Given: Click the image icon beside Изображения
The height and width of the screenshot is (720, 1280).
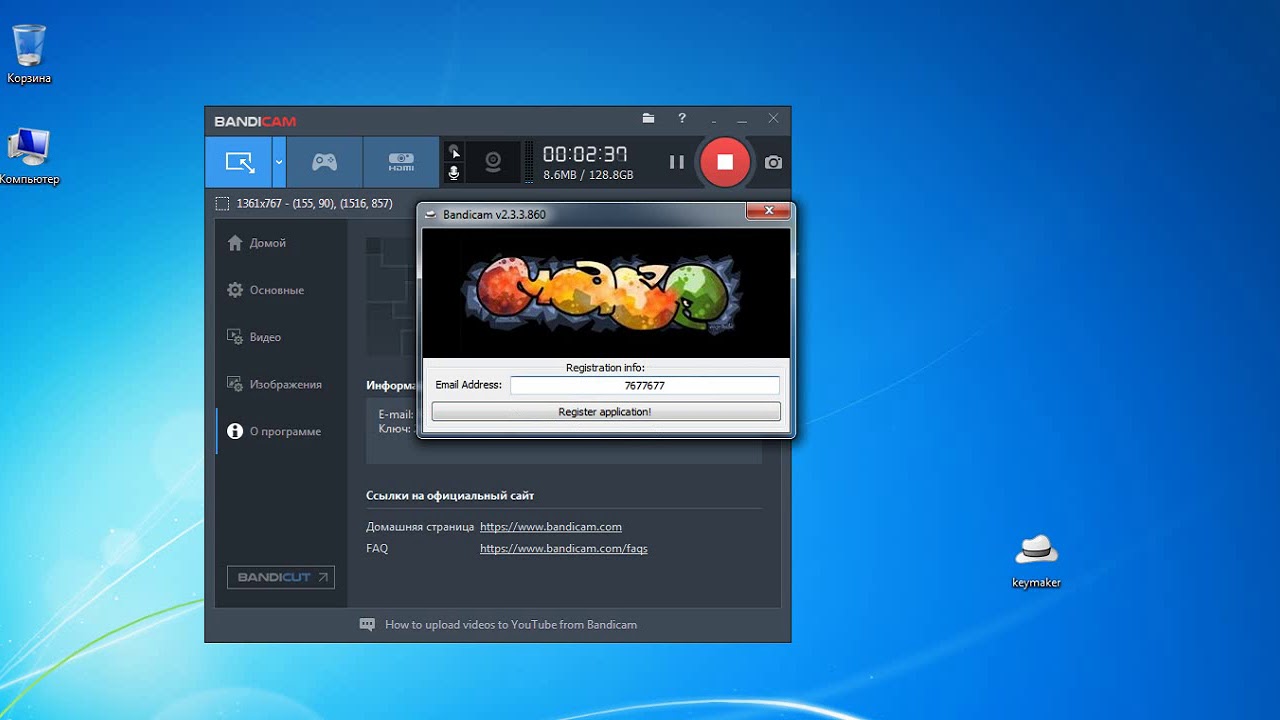Looking at the screenshot, I should [x=235, y=384].
